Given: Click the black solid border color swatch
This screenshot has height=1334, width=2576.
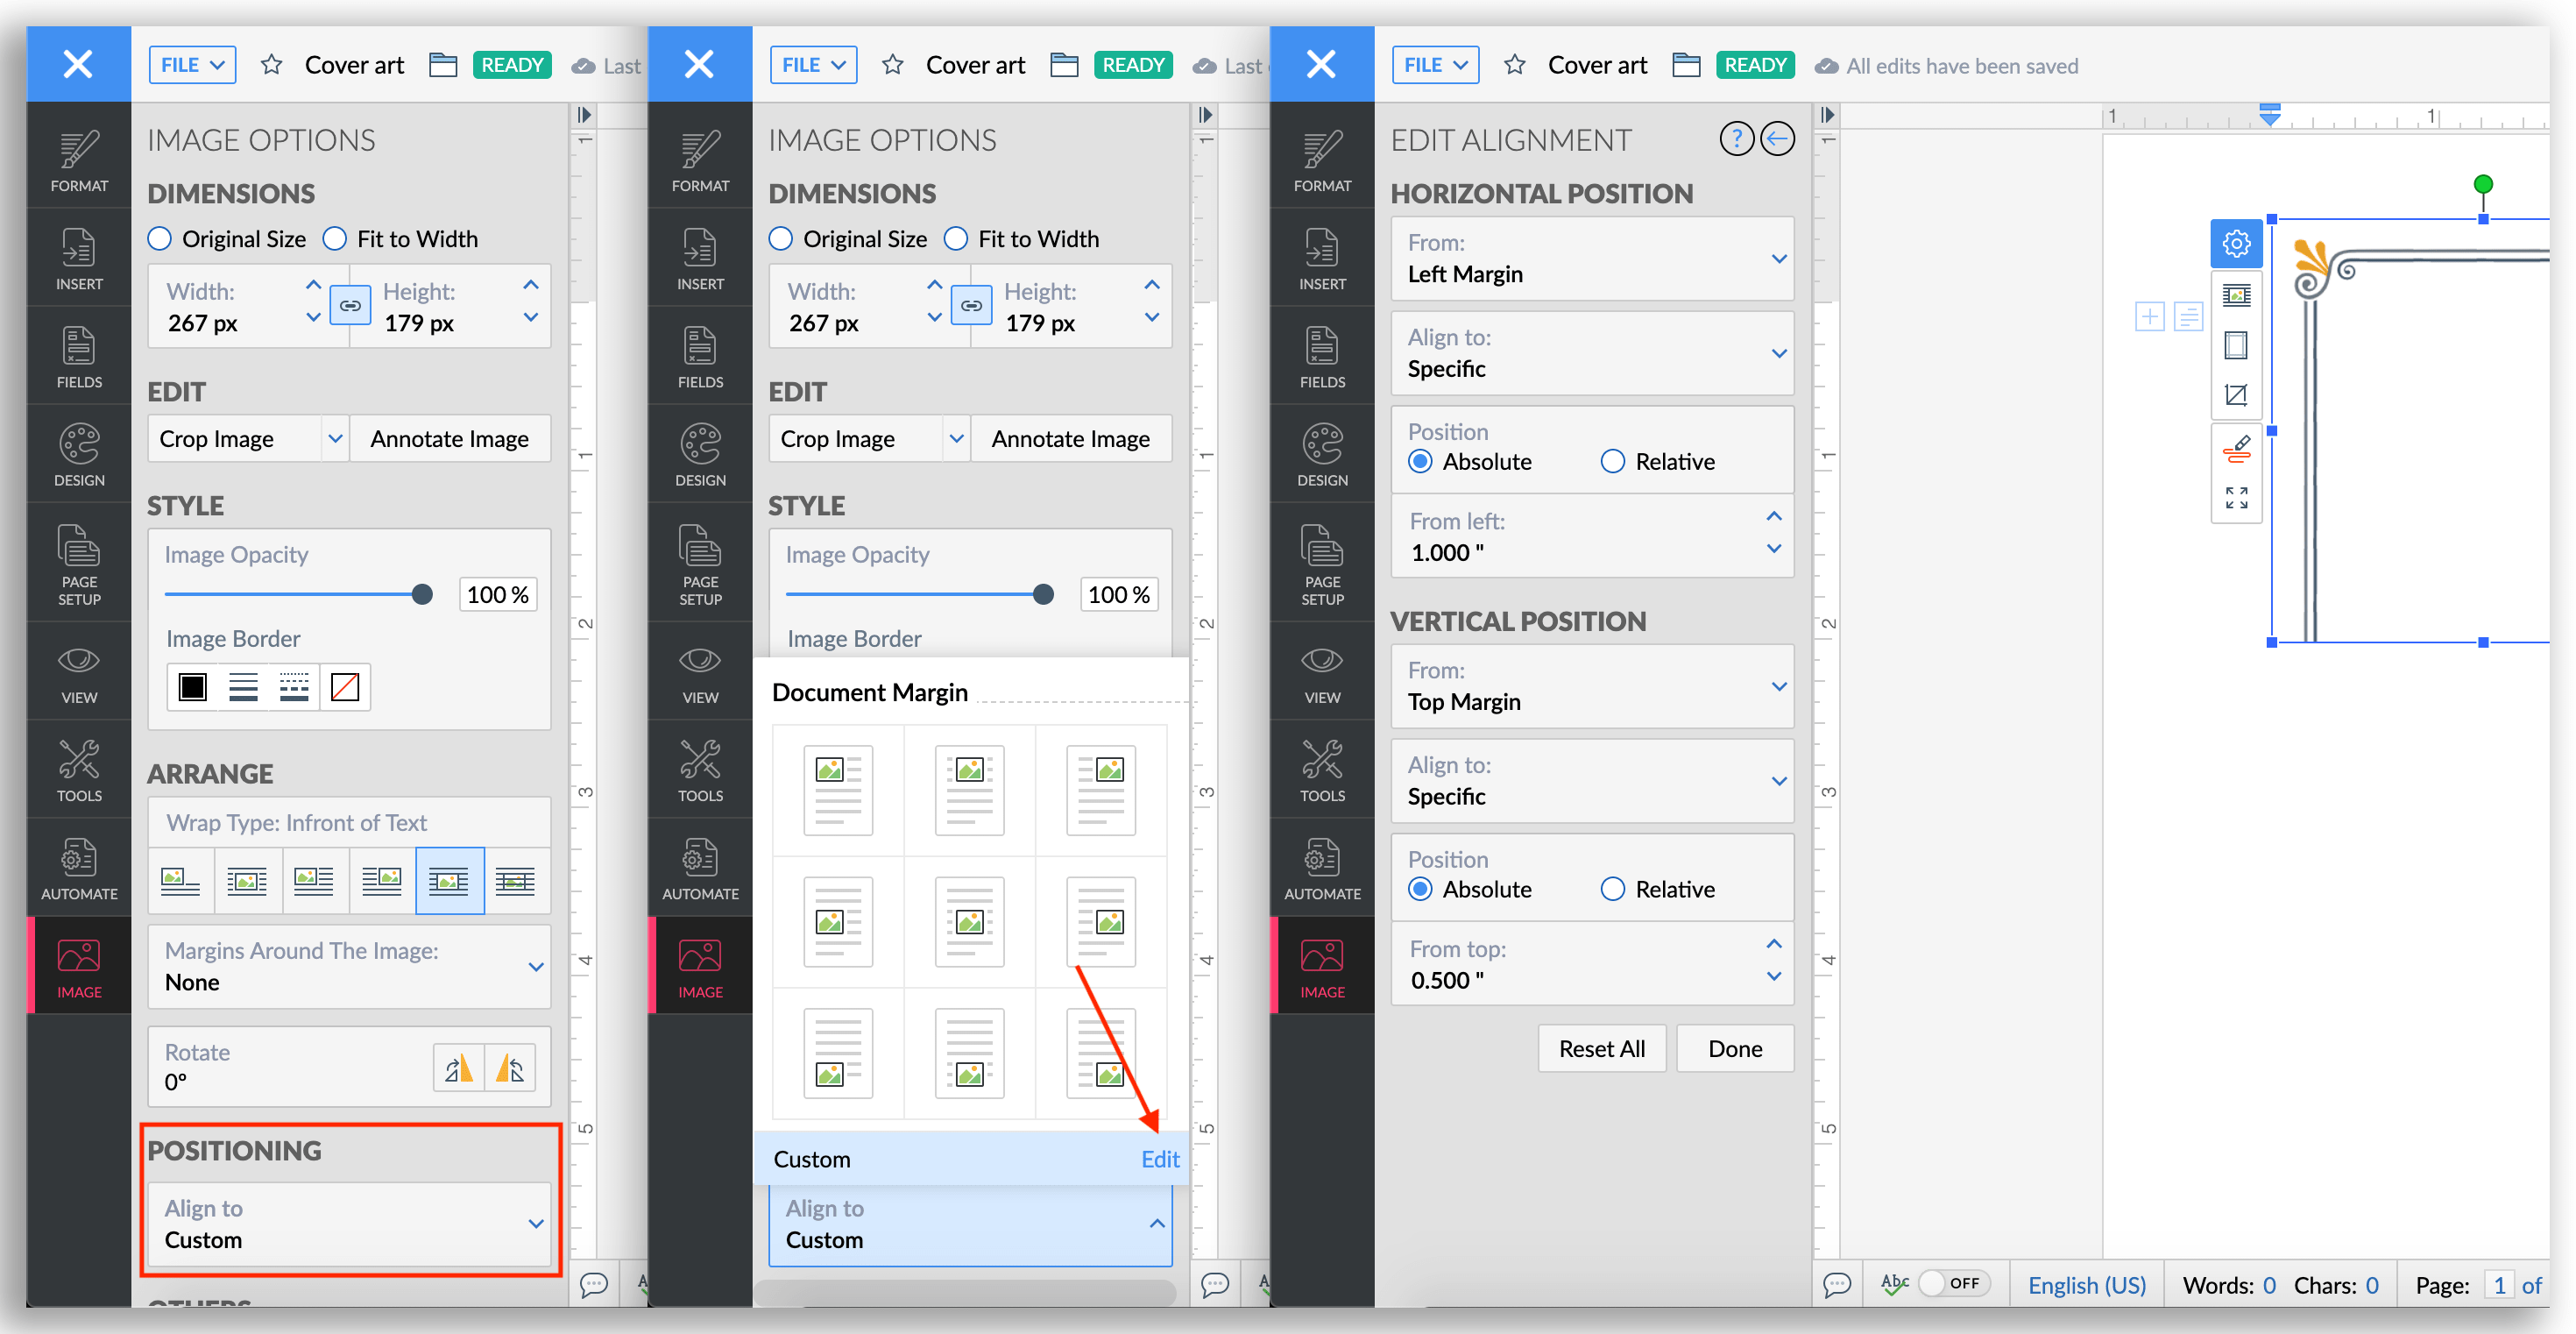Looking at the screenshot, I should point(192,688).
